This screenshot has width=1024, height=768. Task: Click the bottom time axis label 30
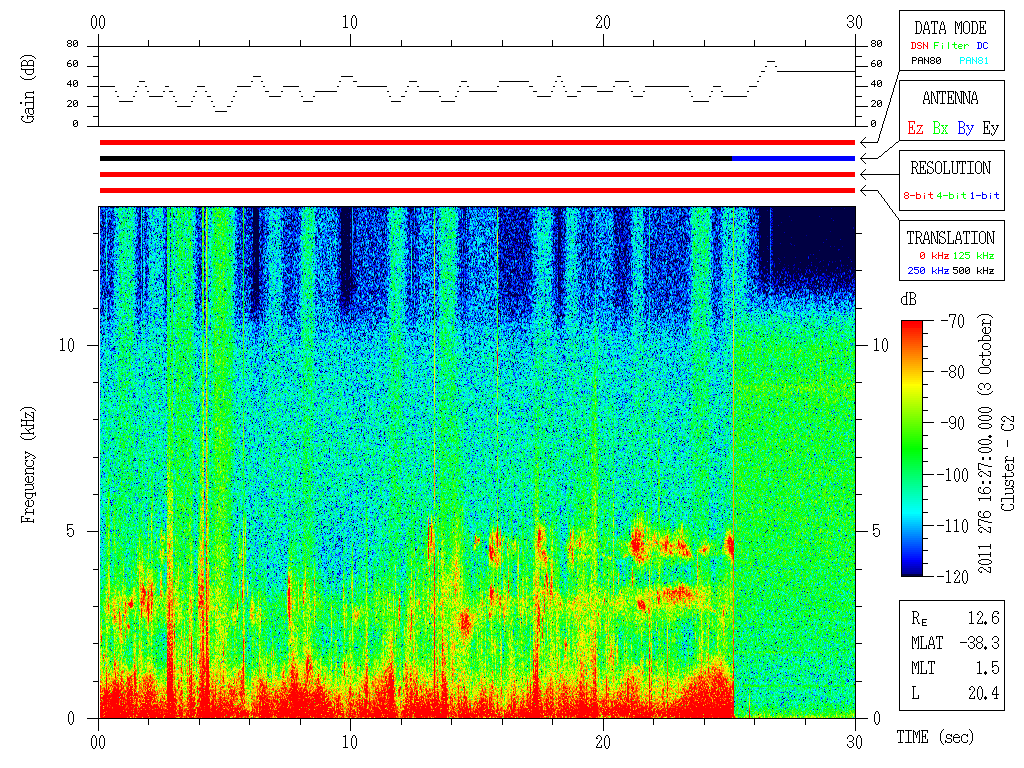click(854, 743)
